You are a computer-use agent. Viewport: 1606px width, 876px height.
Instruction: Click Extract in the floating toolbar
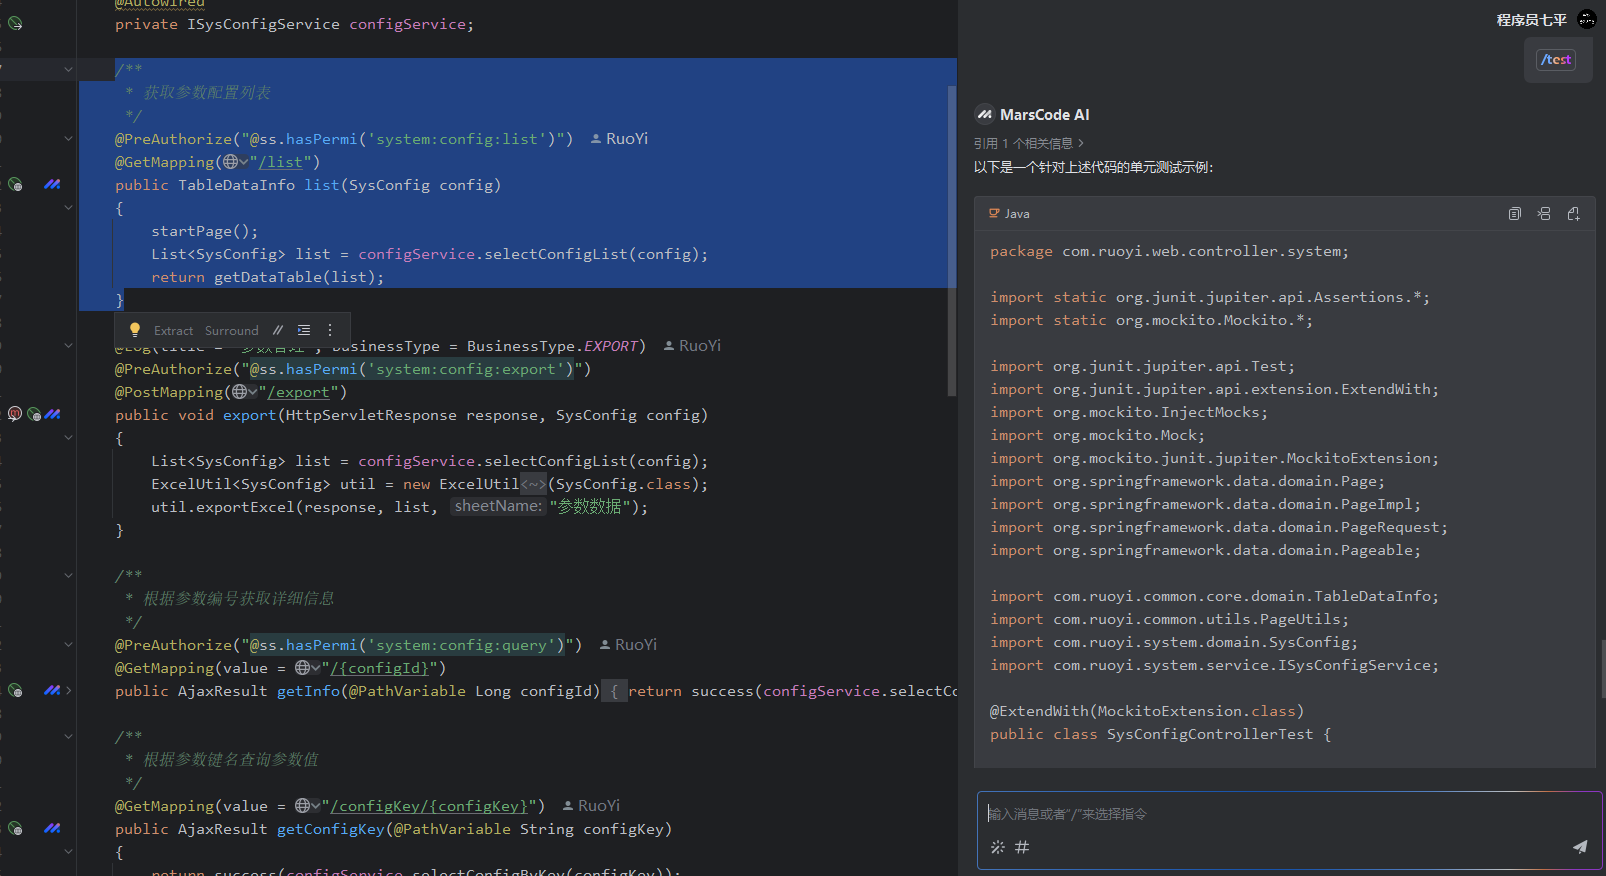pyautogui.click(x=173, y=330)
